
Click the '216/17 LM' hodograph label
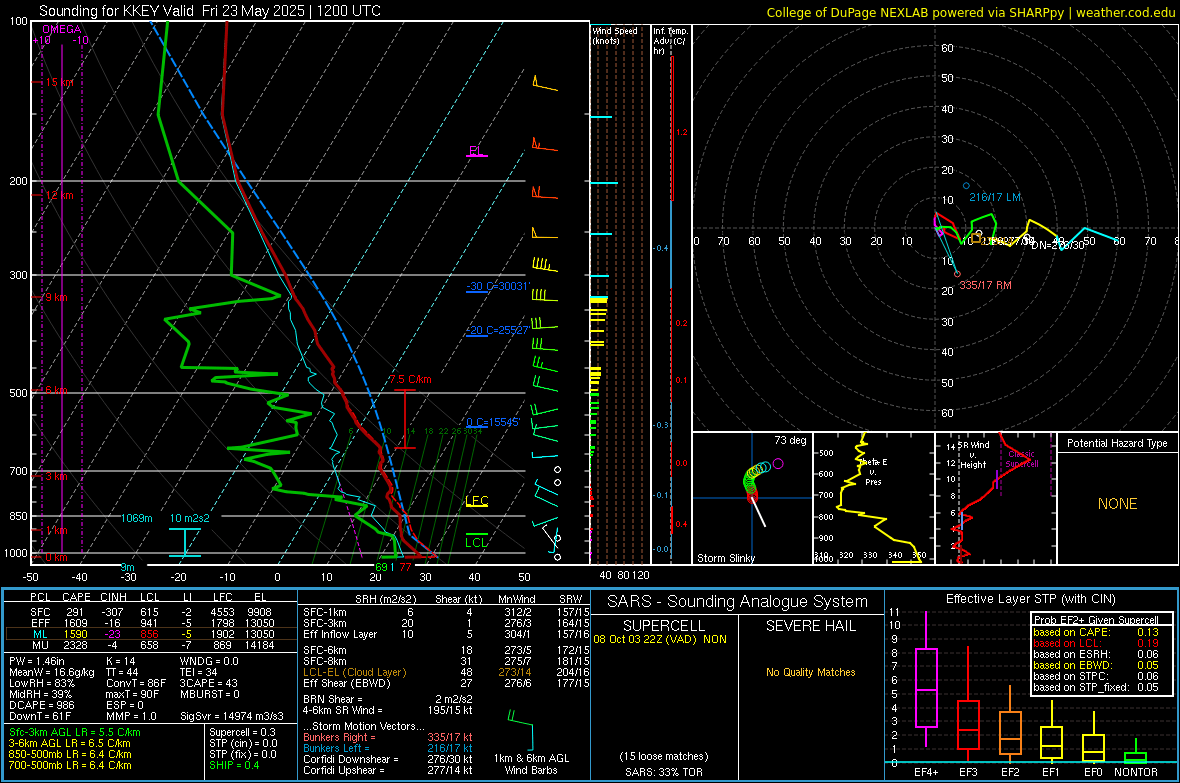click(995, 197)
